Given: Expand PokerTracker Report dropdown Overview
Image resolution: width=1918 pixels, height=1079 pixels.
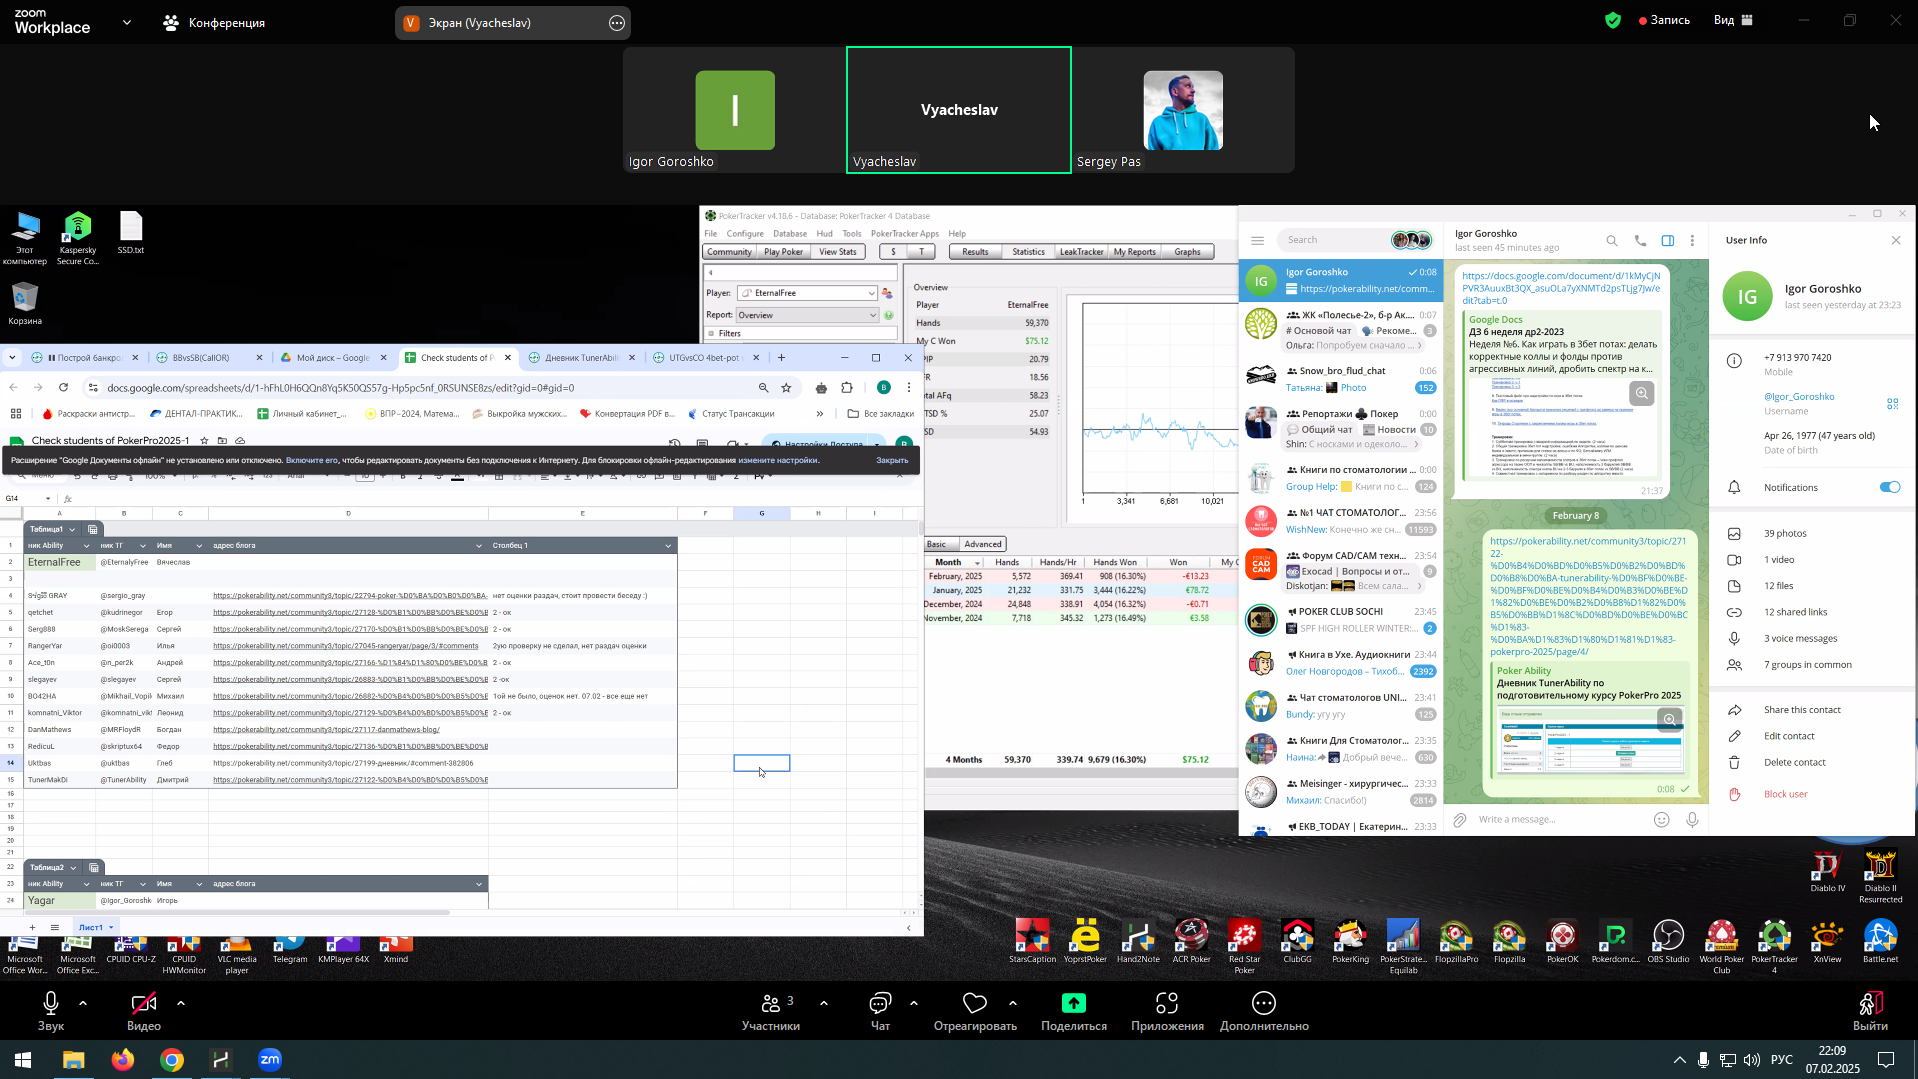Looking at the screenshot, I should pos(872,315).
